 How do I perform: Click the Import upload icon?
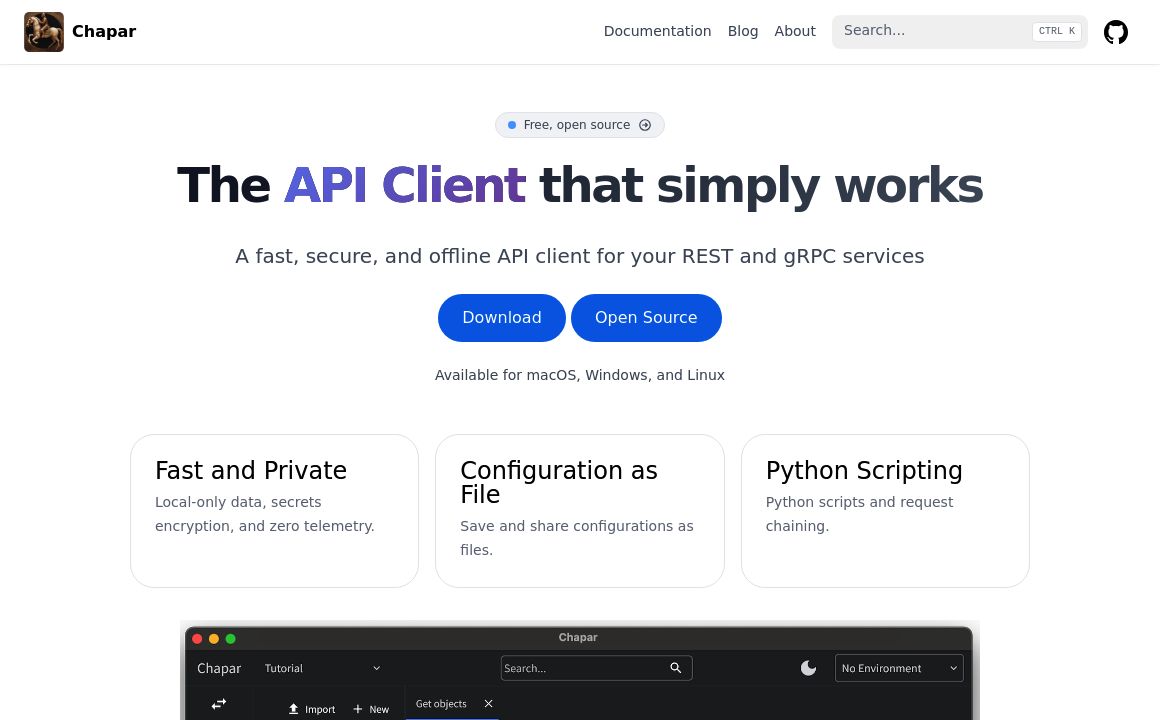click(x=293, y=709)
